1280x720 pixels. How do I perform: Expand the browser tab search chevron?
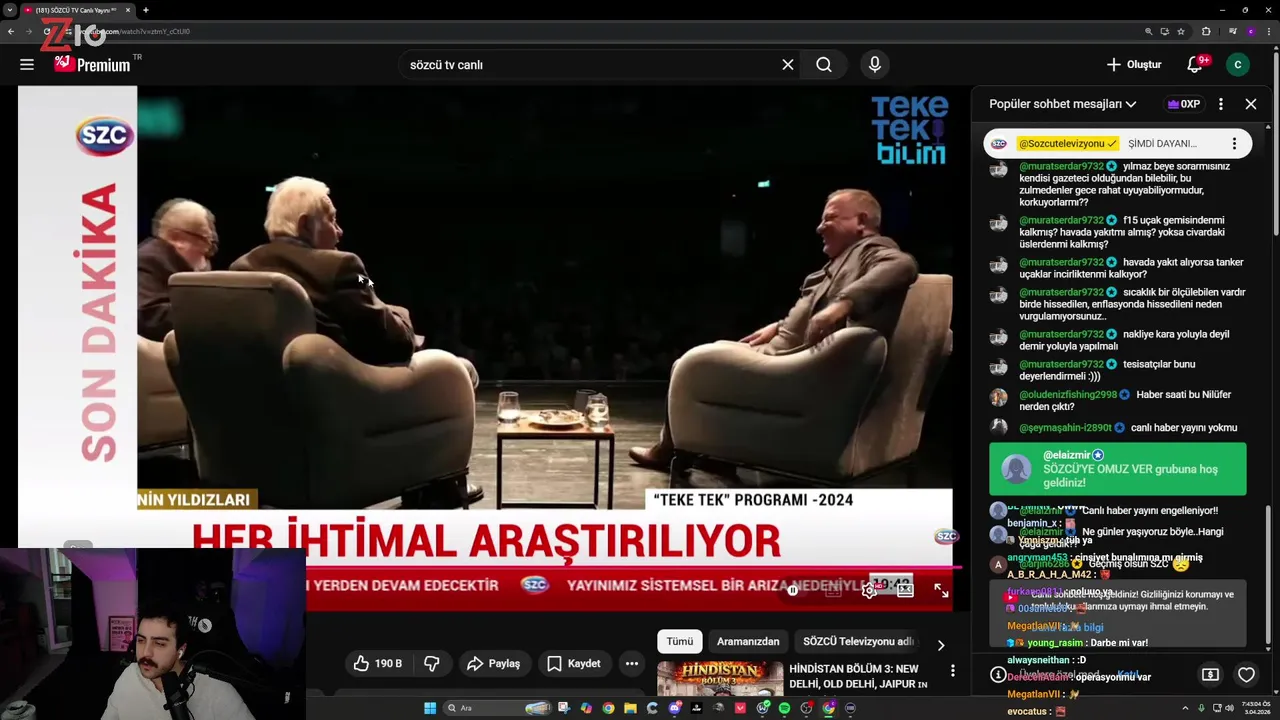point(9,10)
